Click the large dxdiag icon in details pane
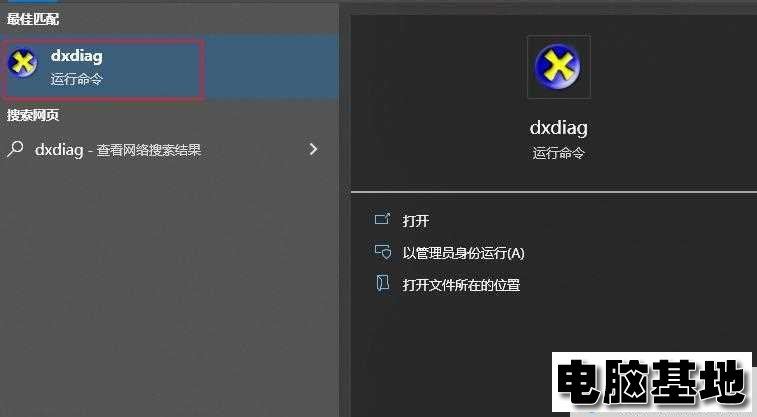 pos(558,67)
